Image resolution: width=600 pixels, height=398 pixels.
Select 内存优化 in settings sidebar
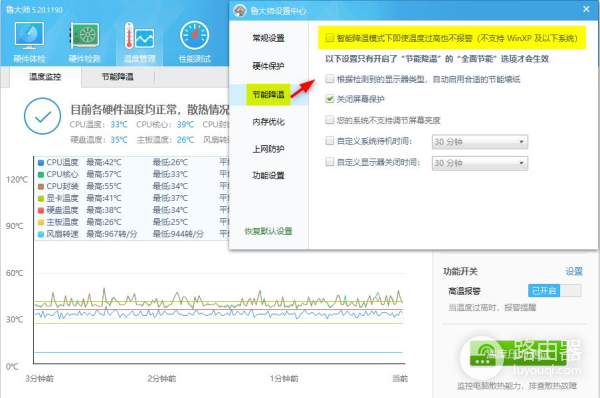268,122
